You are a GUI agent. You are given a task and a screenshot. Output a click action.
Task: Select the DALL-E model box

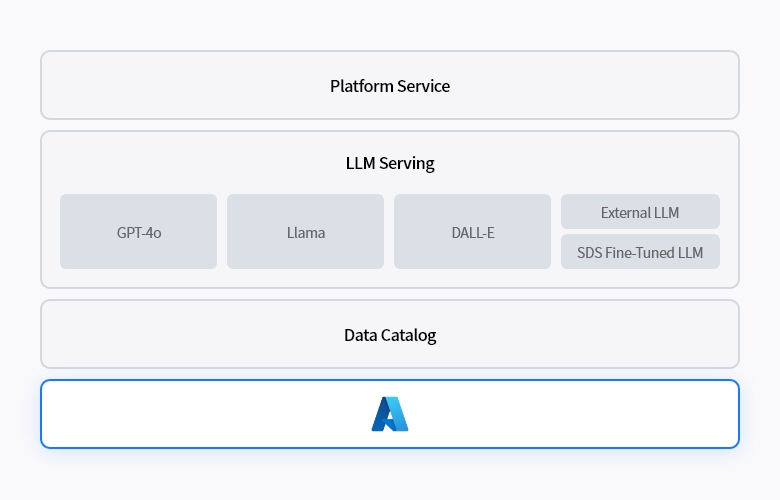coord(473,232)
